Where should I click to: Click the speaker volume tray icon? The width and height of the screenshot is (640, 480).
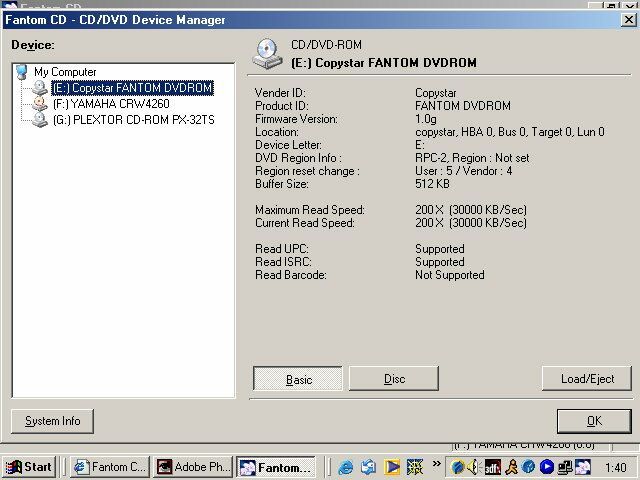(473, 467)
